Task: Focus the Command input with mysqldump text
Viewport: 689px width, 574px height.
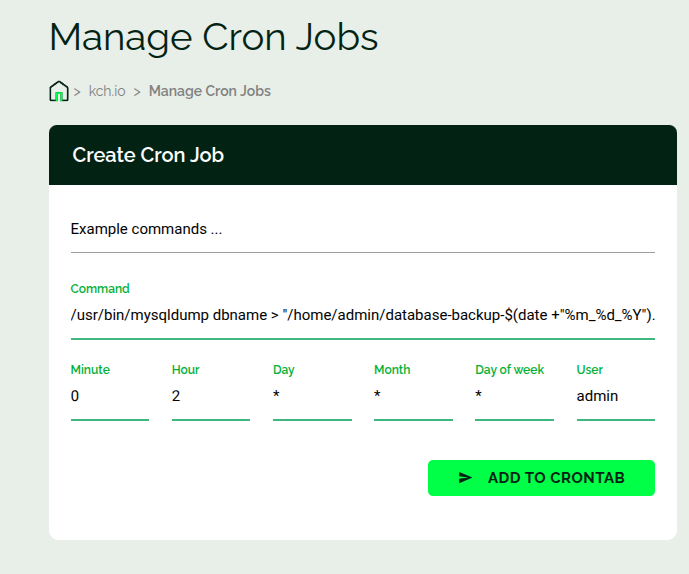Action: pyautogui.click(x=362, y=315)
